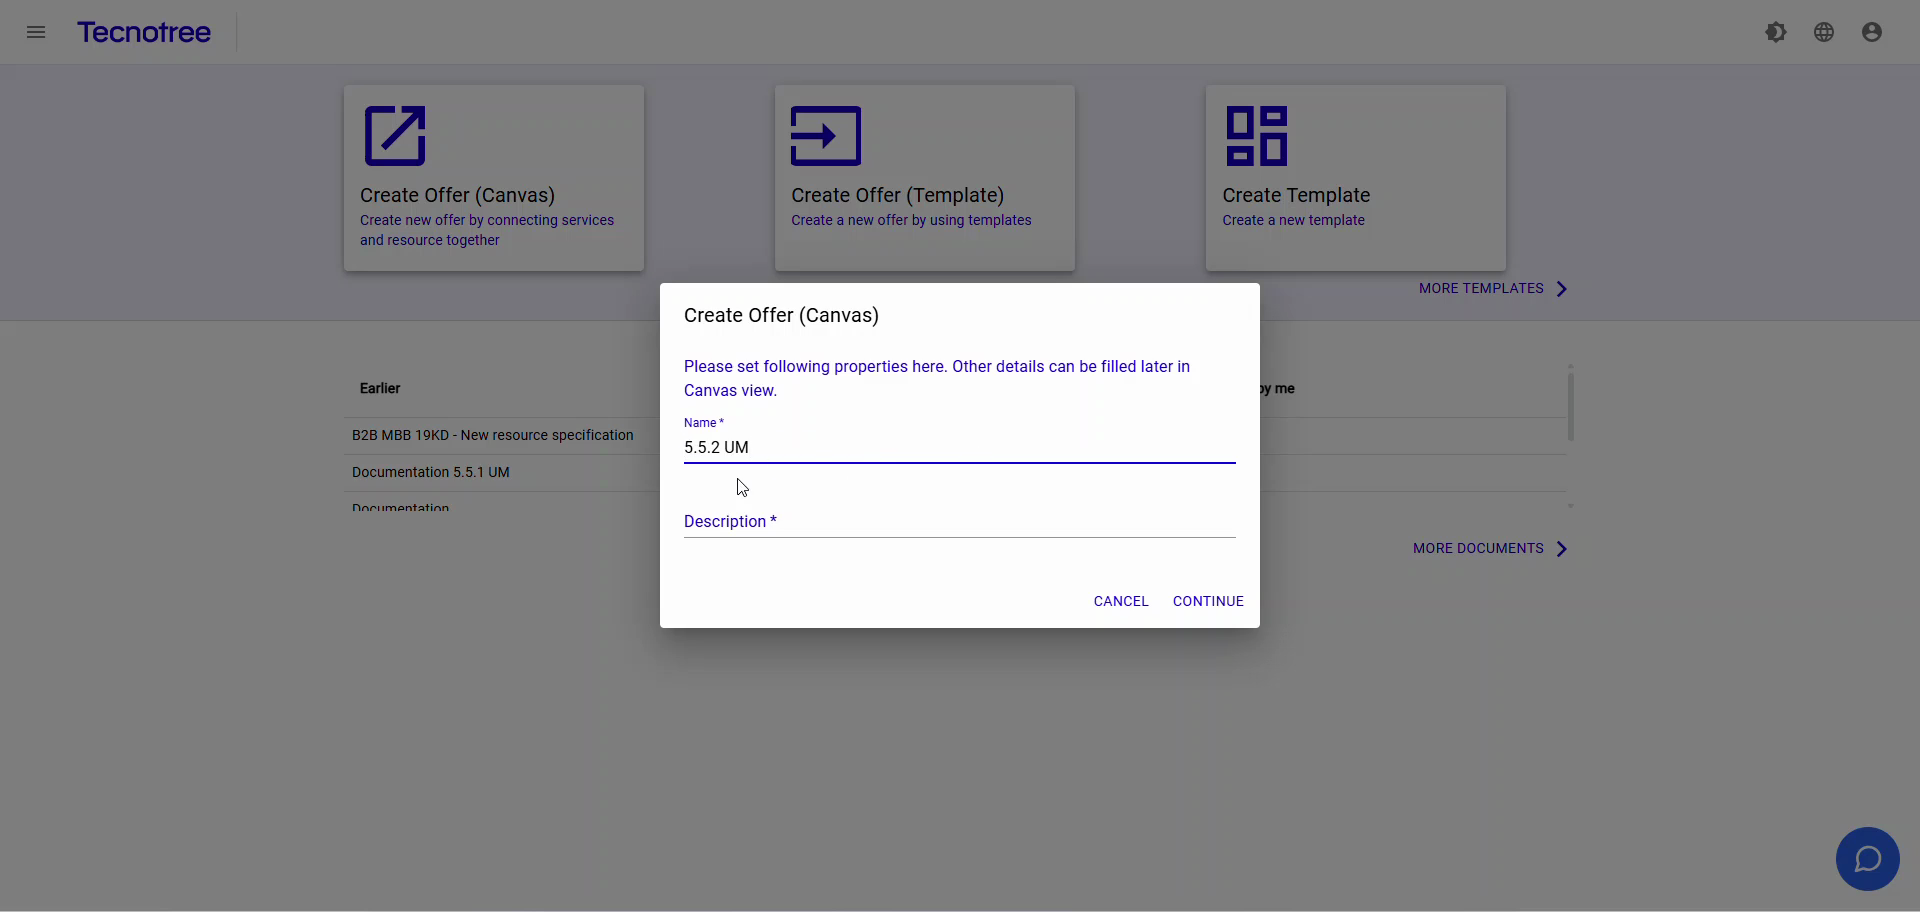Click CANCEL in the dialog
This screenshot has width=1920, height=912.
[1121, 600]
